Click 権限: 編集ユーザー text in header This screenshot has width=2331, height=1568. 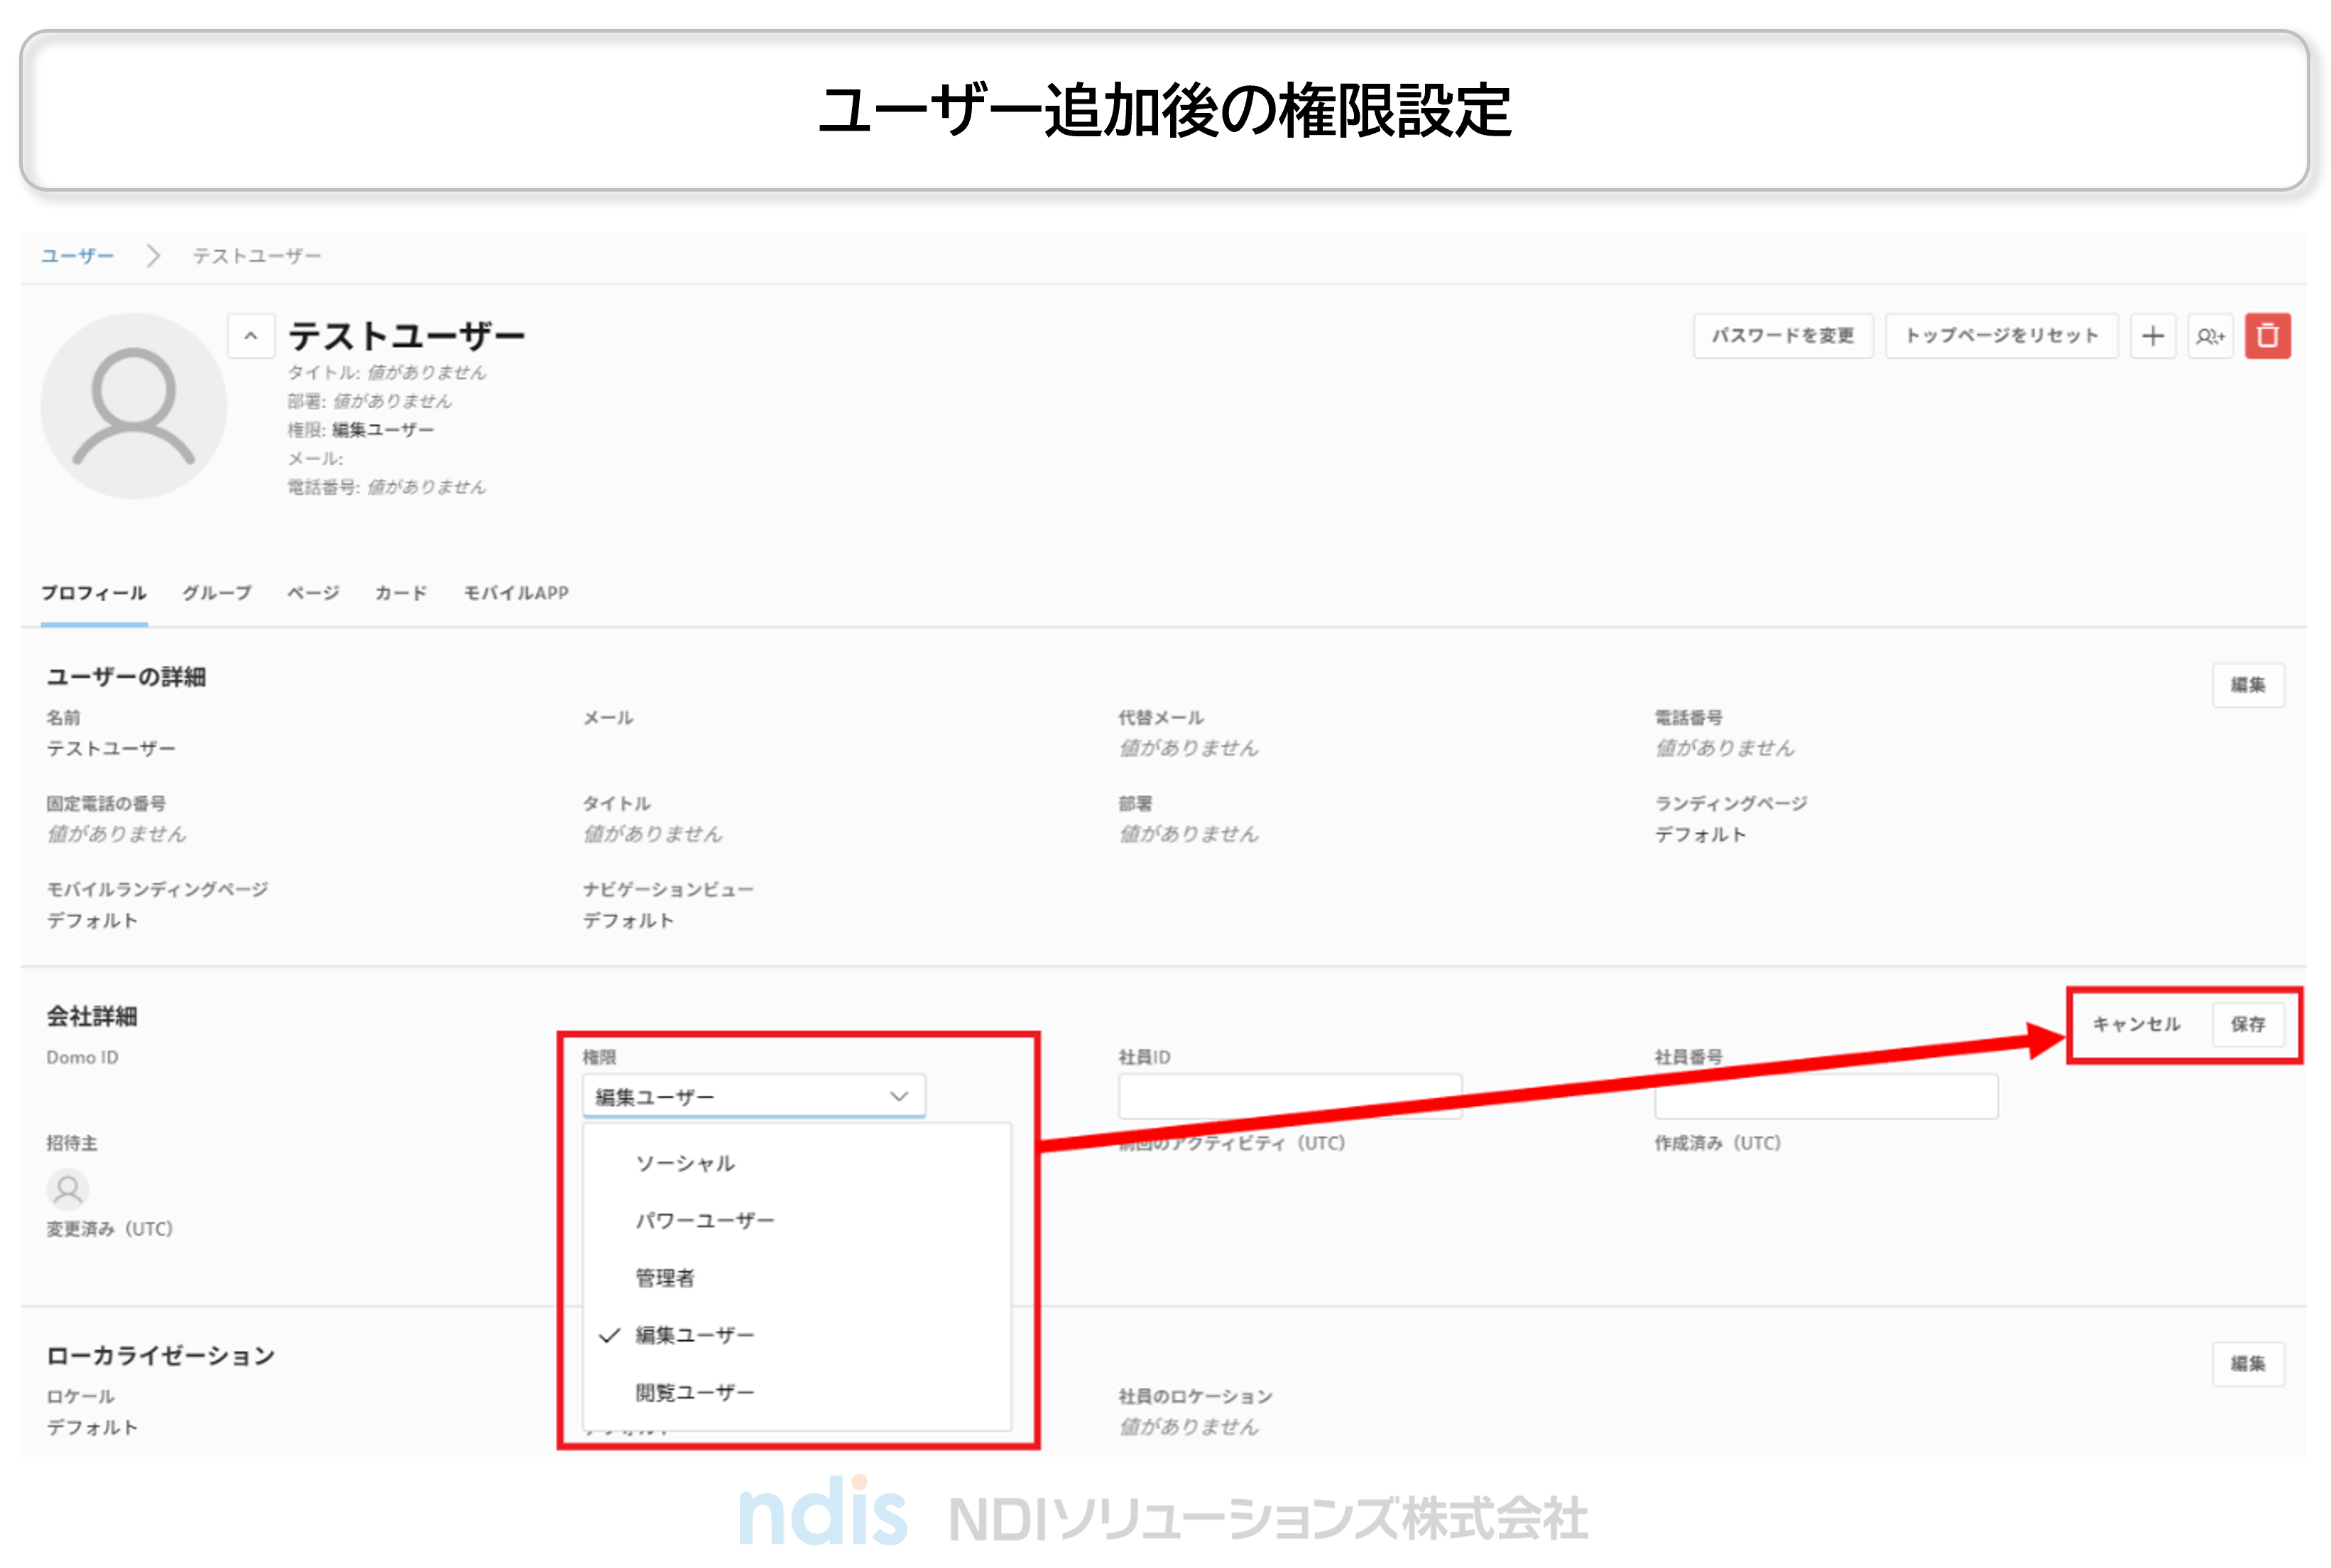point(361,430)
